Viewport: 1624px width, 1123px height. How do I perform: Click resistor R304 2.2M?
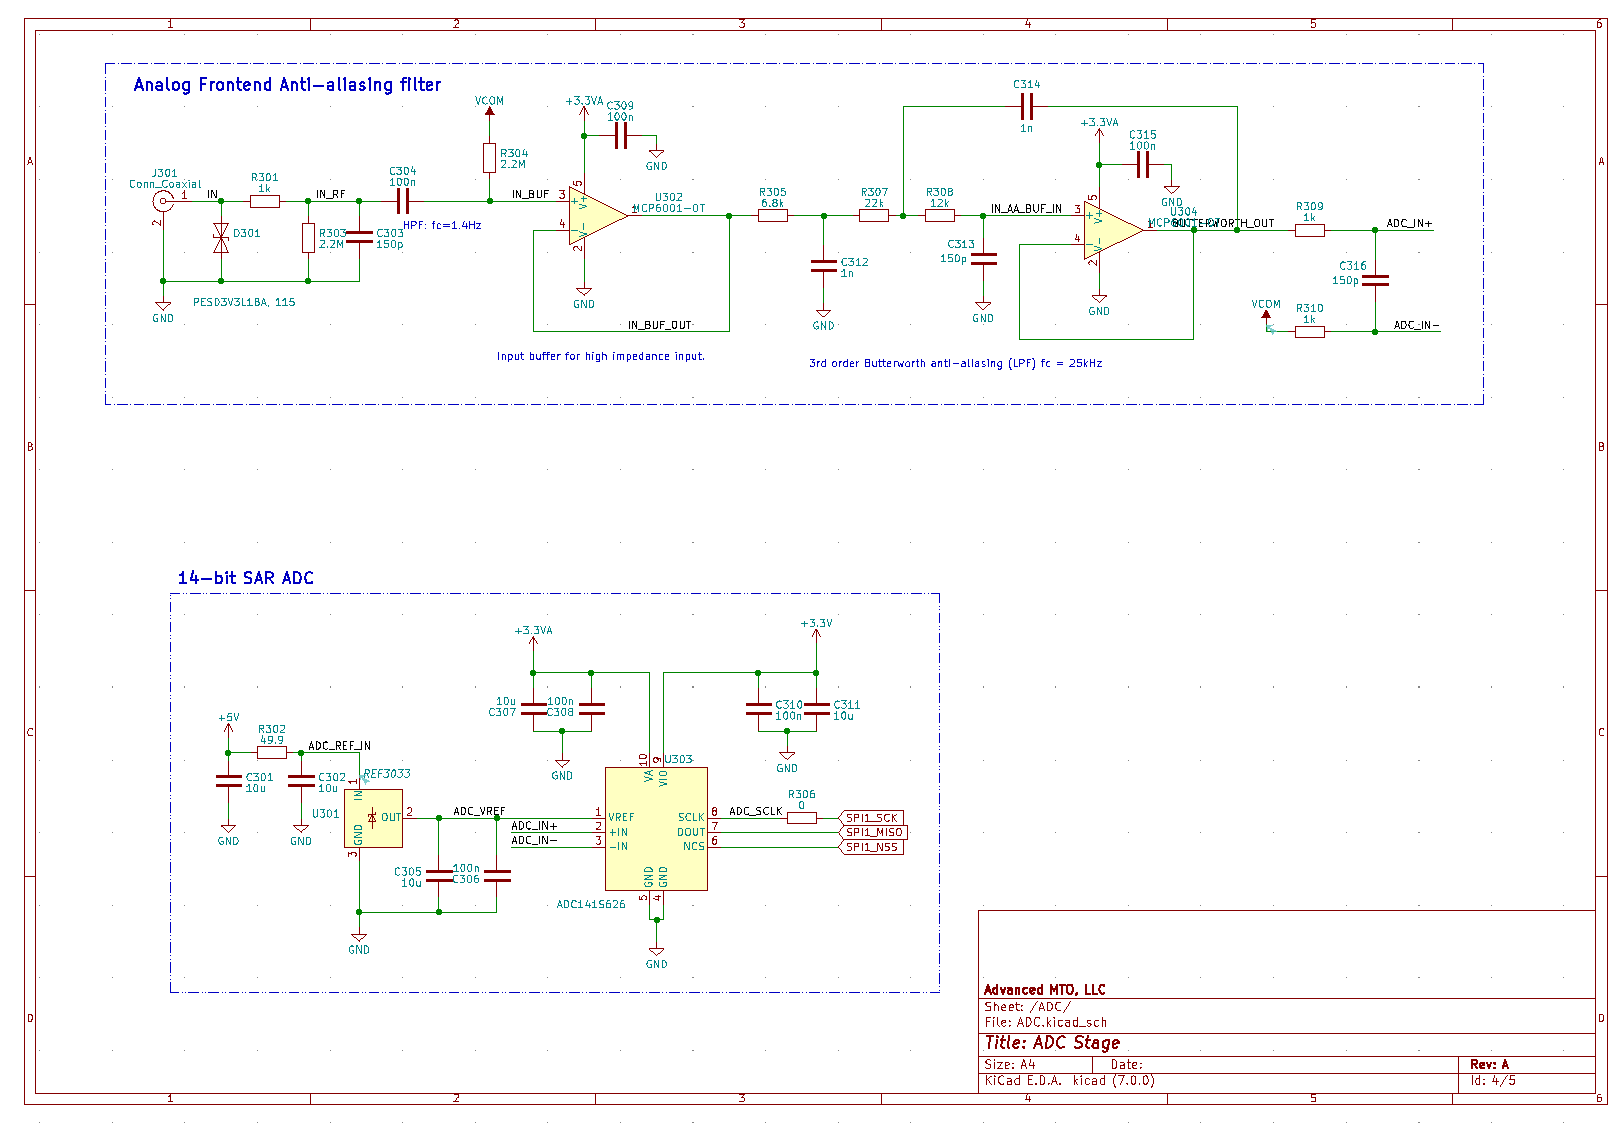[x=489, y=158]
